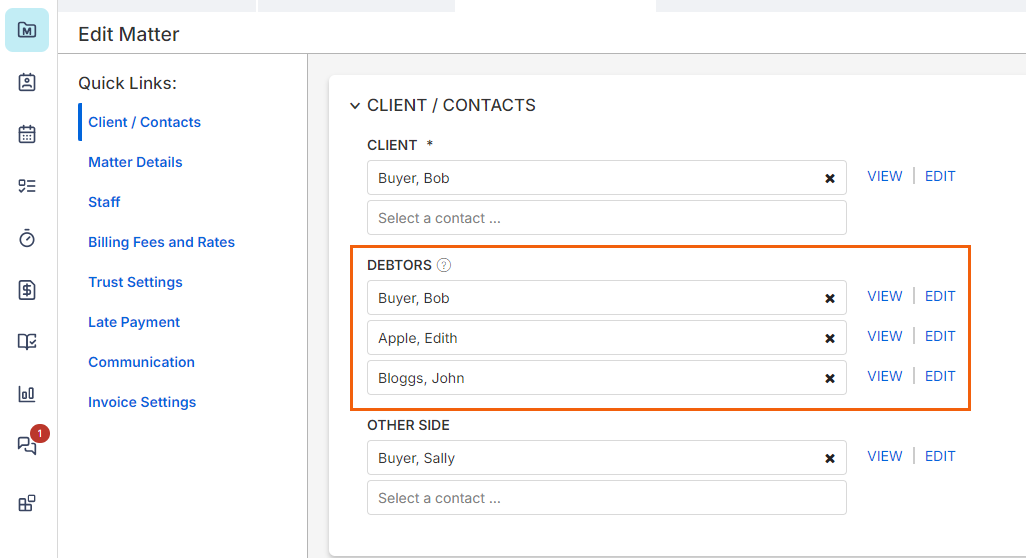This screenshot has width=1026, height=558.
Task: Open the Calendar icon in sidebar
Action: click(x=27, y=134)
